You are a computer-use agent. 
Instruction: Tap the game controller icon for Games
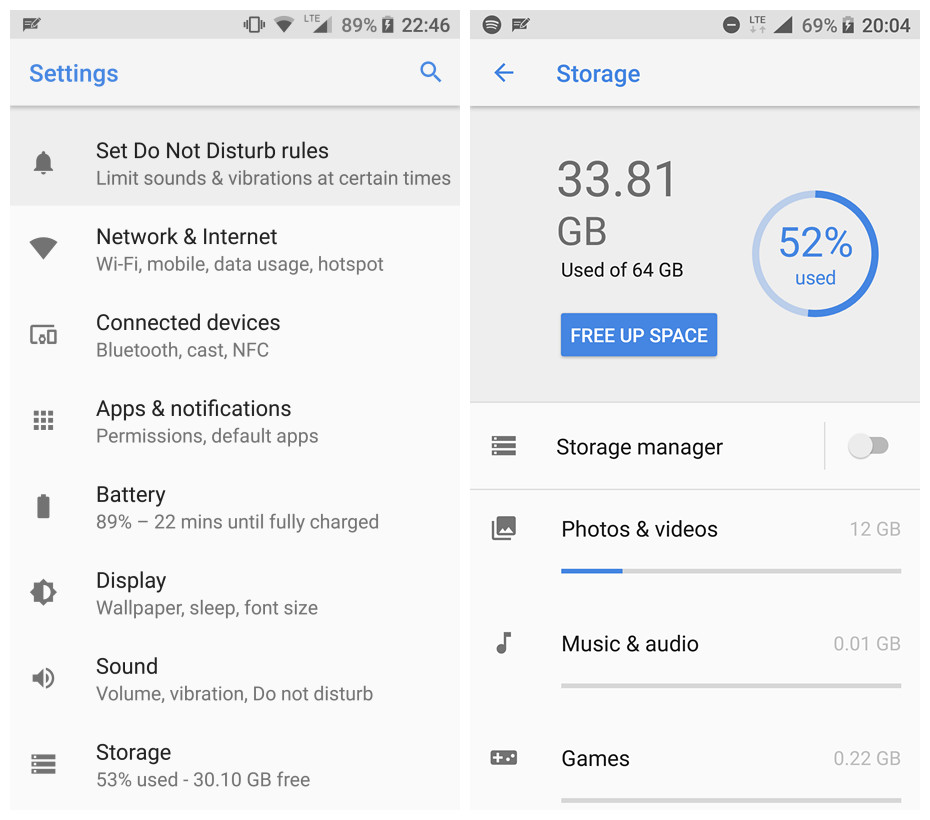coord(504,757)
